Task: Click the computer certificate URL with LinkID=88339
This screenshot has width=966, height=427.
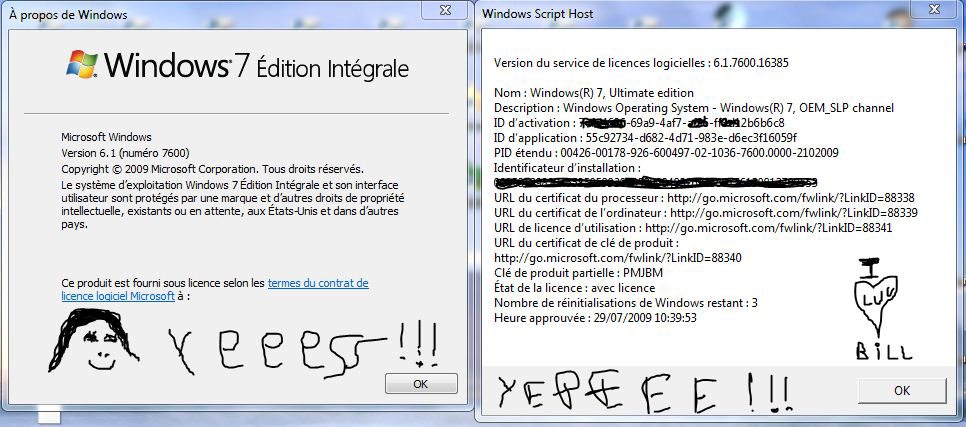Action: coord(794,213)
